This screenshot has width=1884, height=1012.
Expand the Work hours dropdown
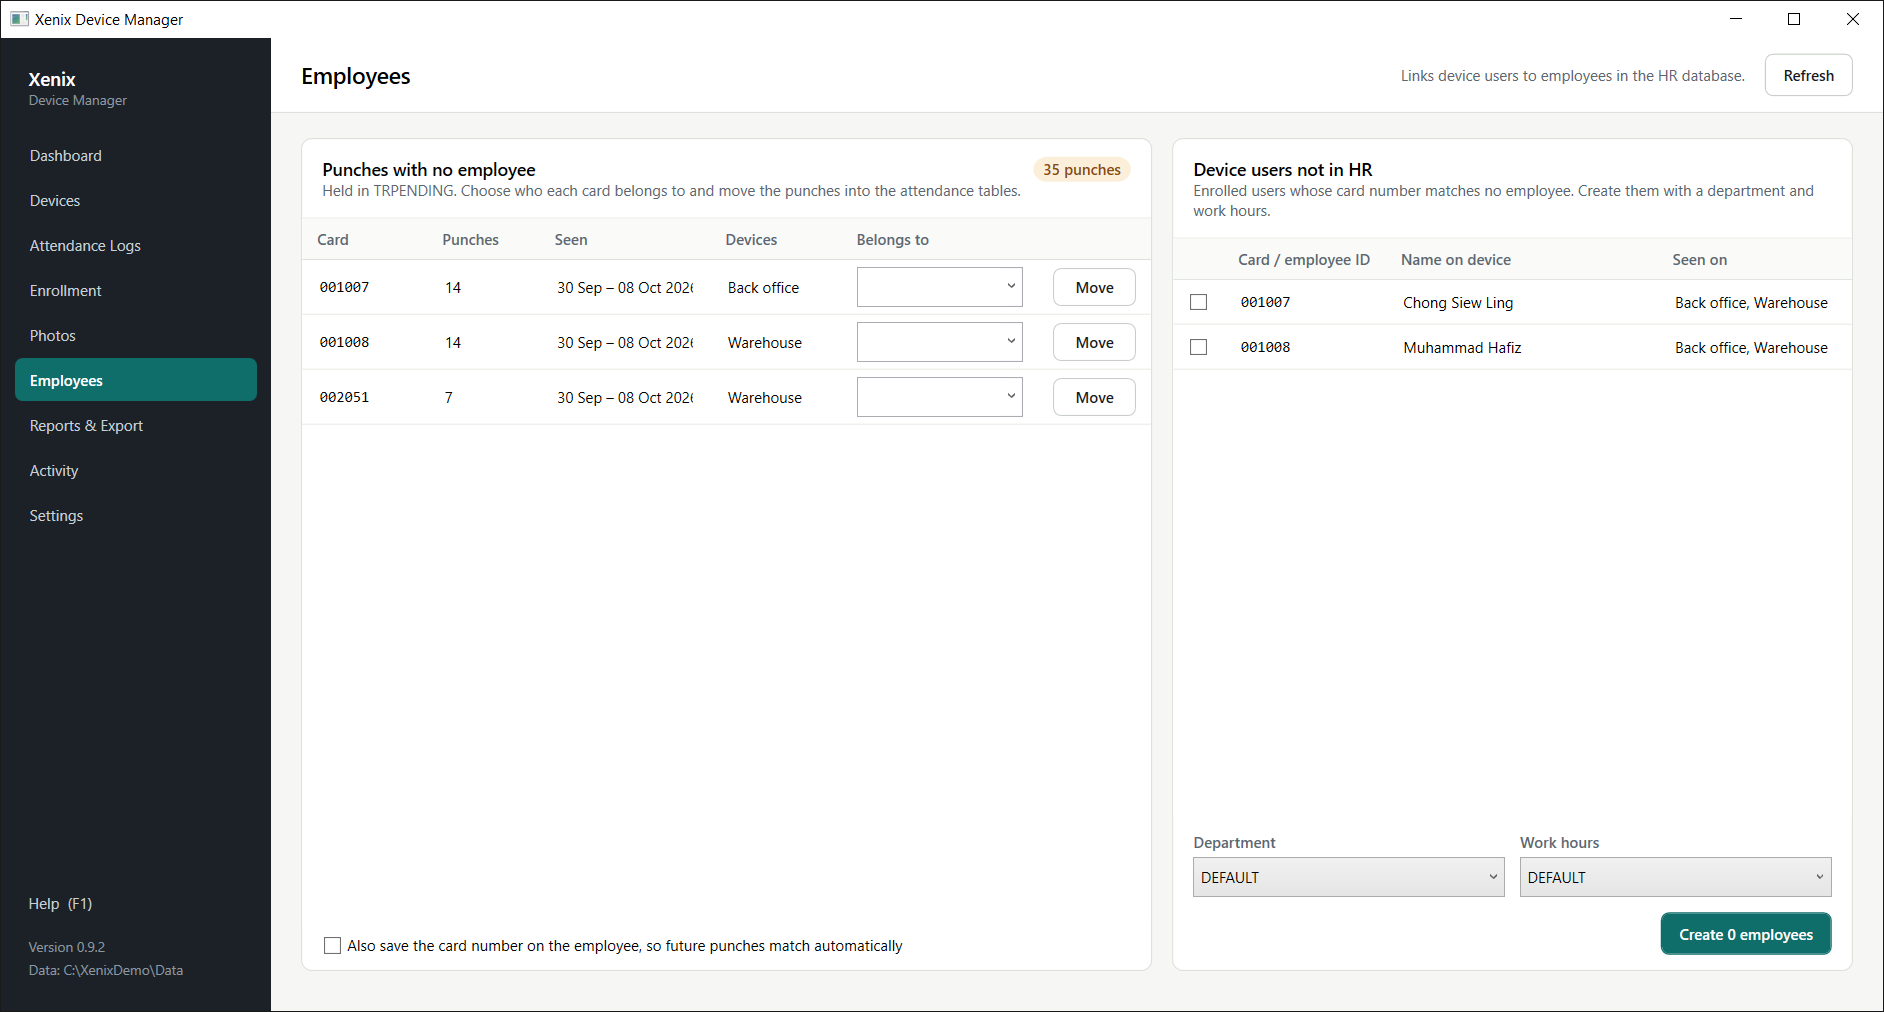[1675, 877]
